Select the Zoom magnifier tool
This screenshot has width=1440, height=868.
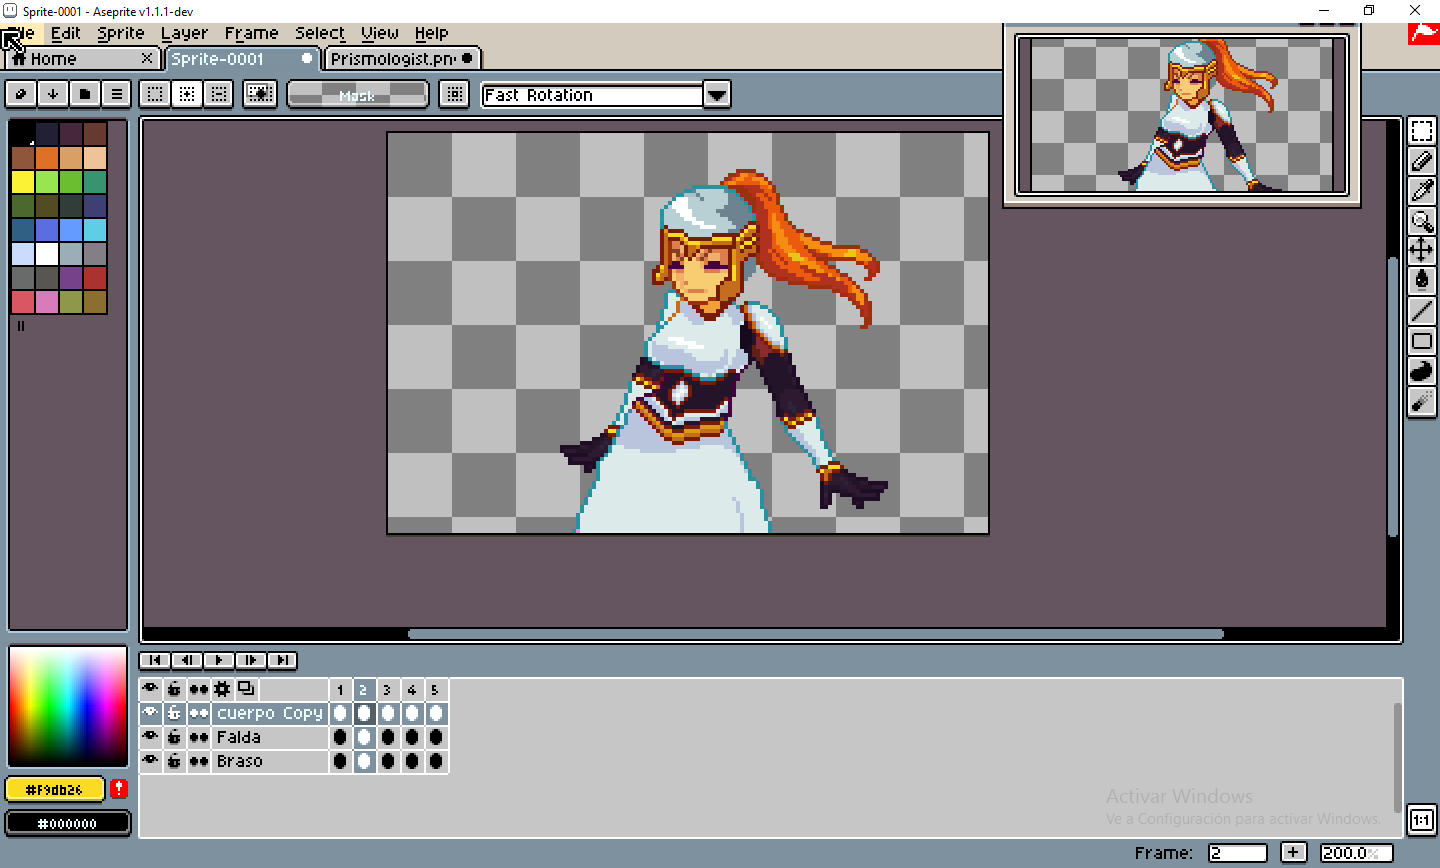pyautogui.click(x=1421, y=221)
